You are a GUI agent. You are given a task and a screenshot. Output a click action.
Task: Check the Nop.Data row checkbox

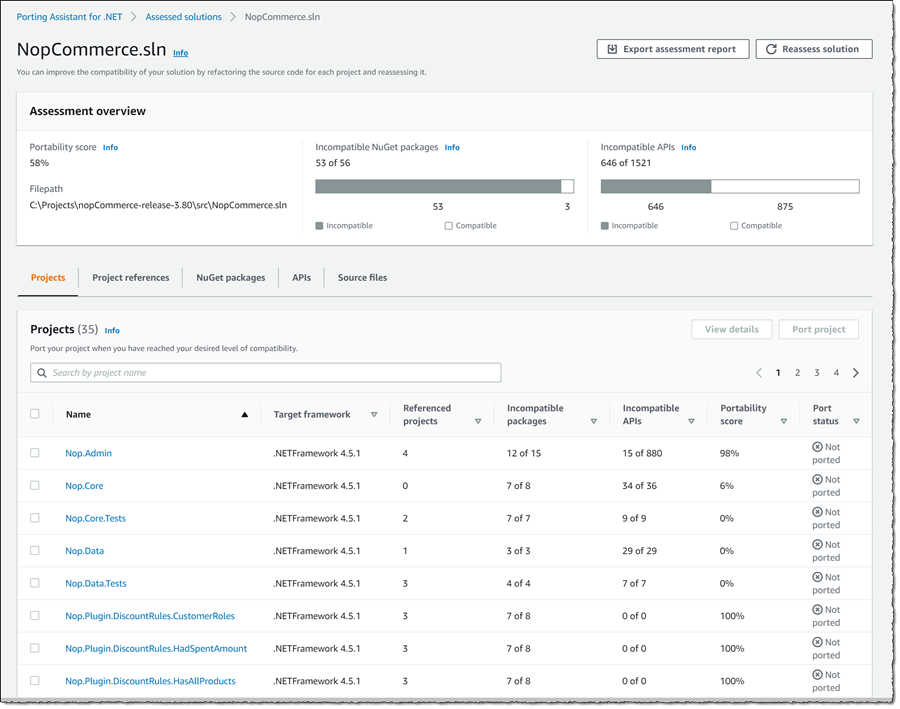point(35,551)
